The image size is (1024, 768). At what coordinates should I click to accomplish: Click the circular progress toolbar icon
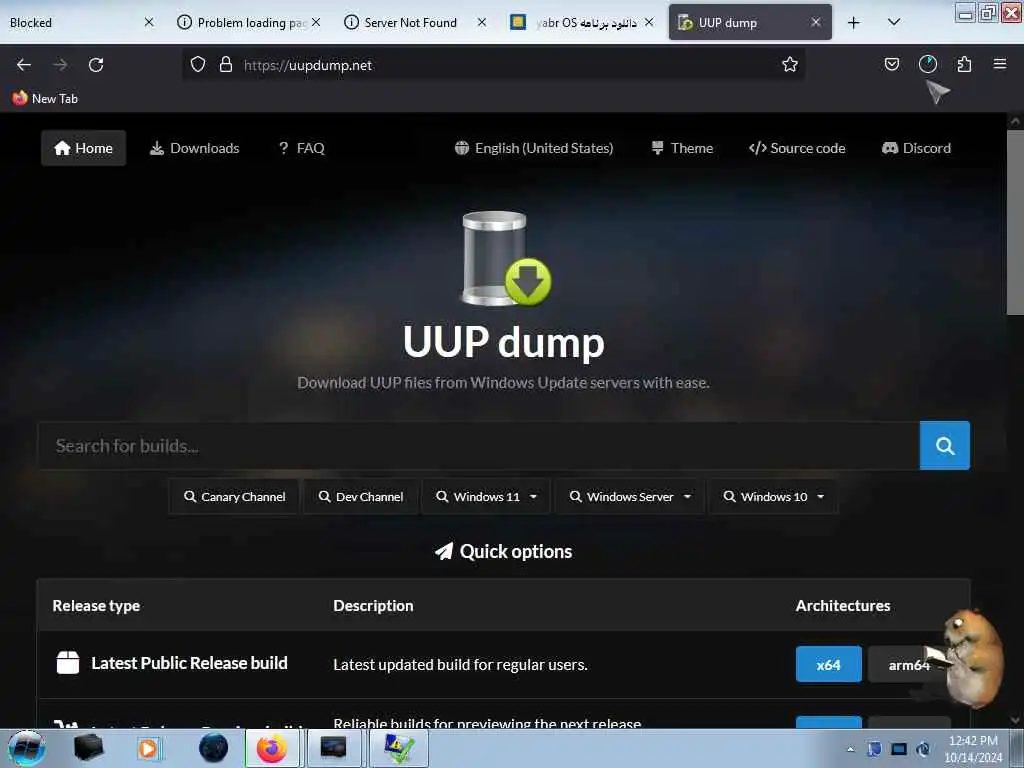[927, 64]
